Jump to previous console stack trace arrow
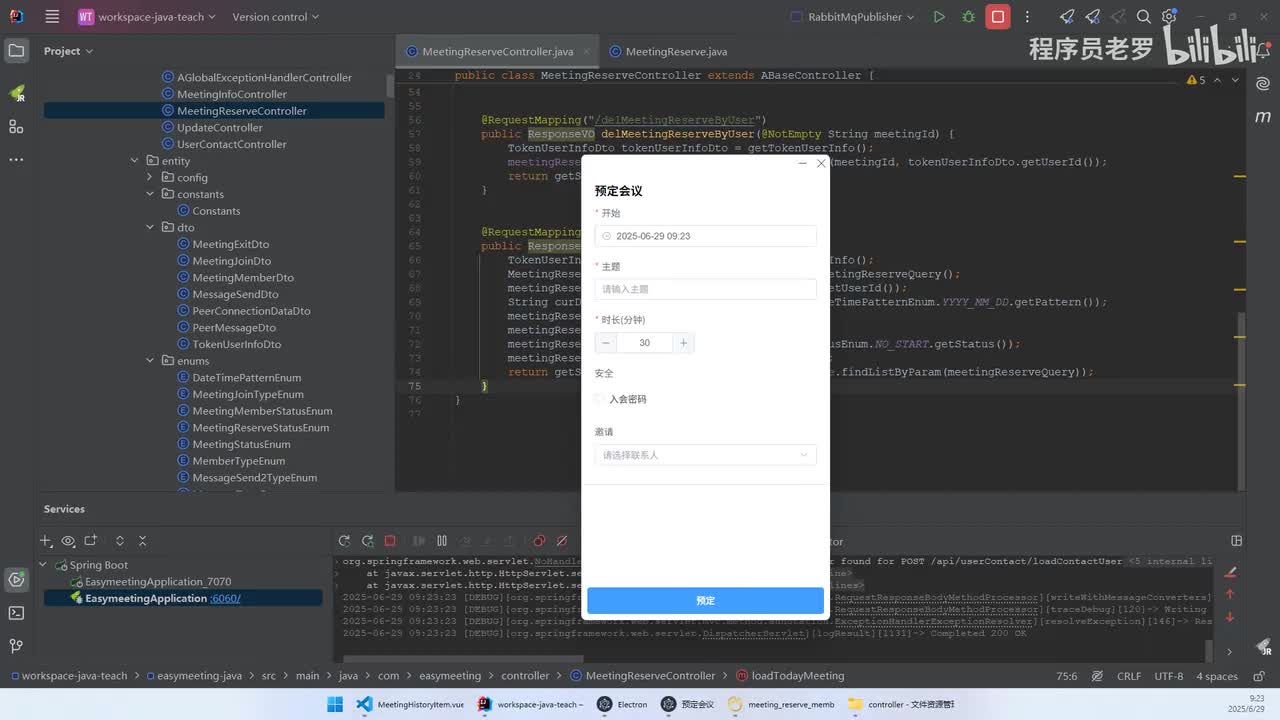 click(x=1231, y=594)
